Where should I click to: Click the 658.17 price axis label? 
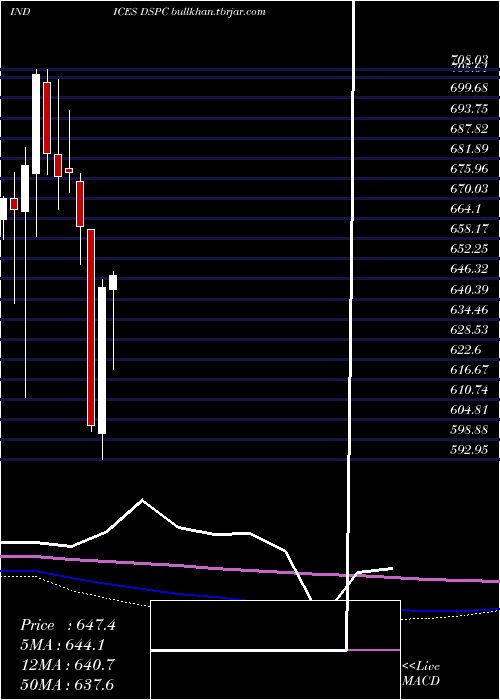pos(469,229)
